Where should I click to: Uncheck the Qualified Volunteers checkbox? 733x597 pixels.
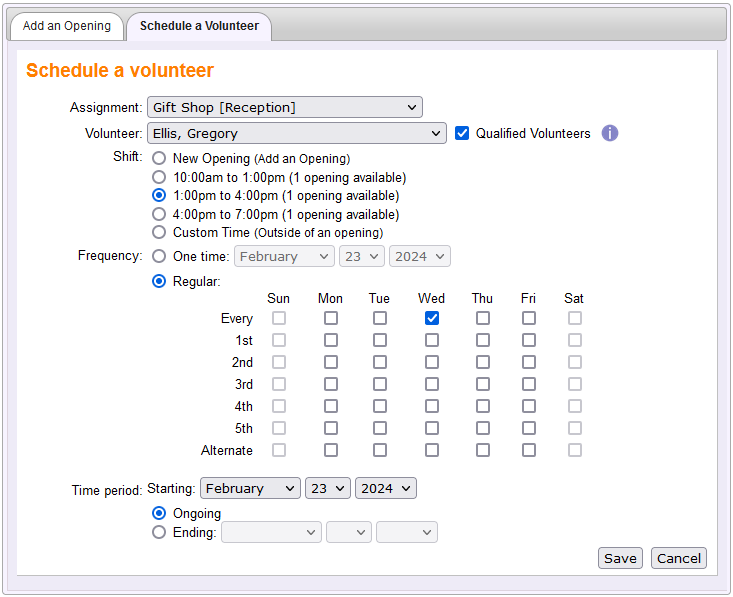(462, 133)
